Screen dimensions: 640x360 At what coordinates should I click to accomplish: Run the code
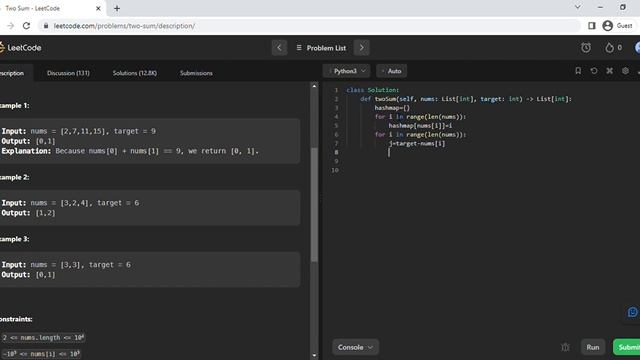click(593, 347)
